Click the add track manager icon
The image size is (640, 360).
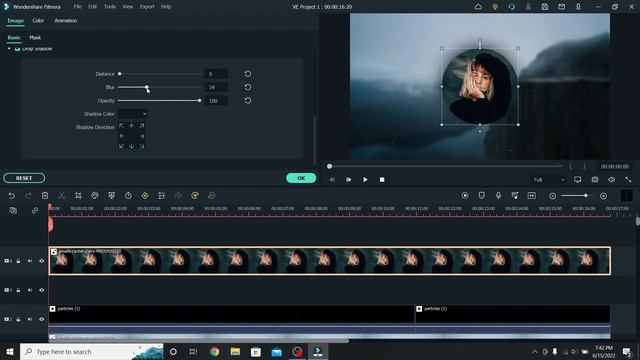[13, 211]
